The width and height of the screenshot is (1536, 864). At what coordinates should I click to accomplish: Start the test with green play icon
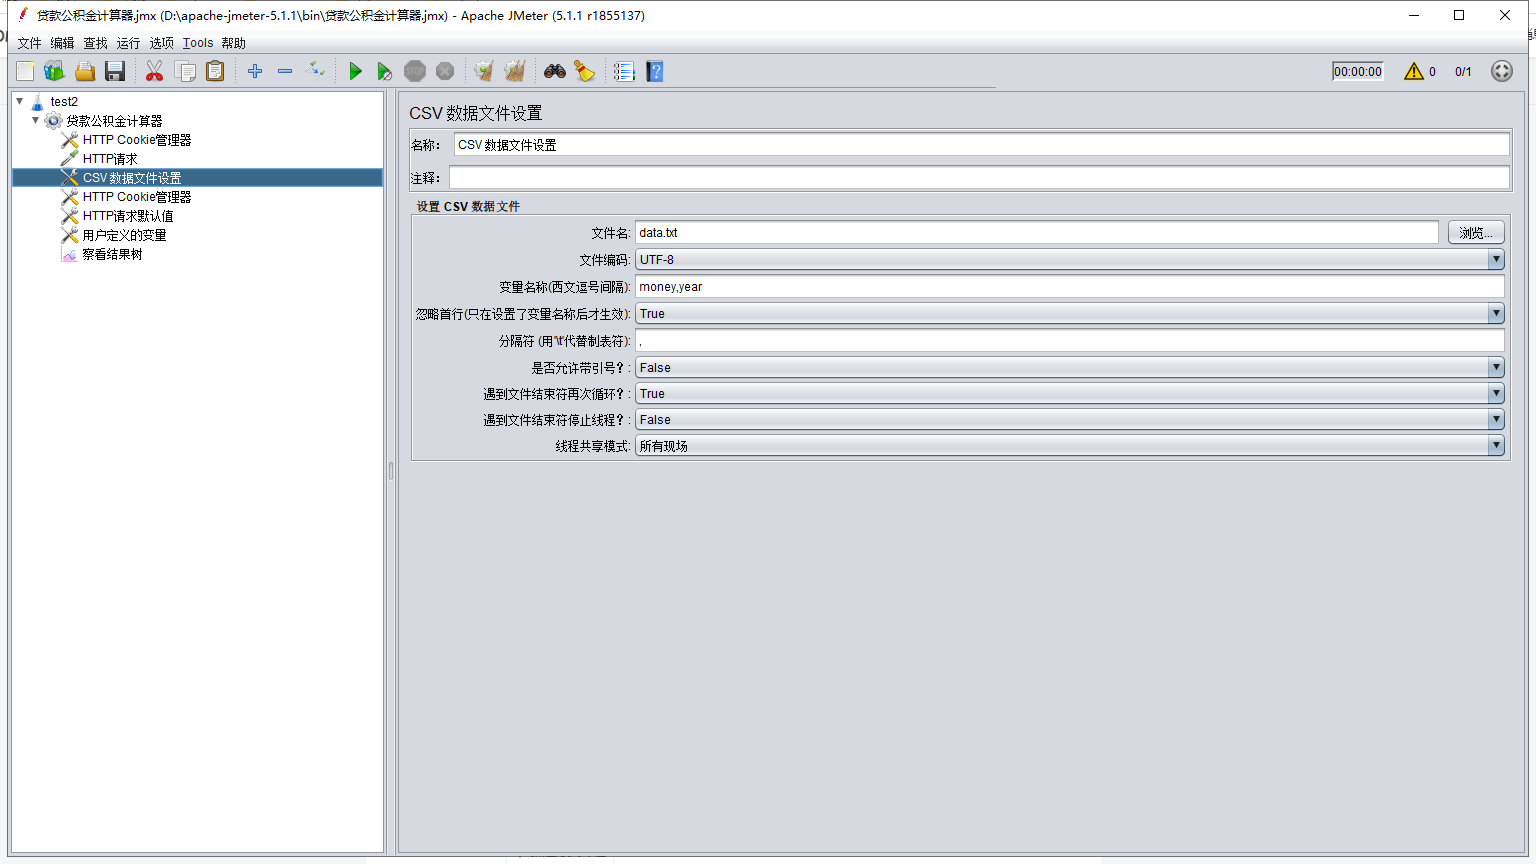(355, 71)
